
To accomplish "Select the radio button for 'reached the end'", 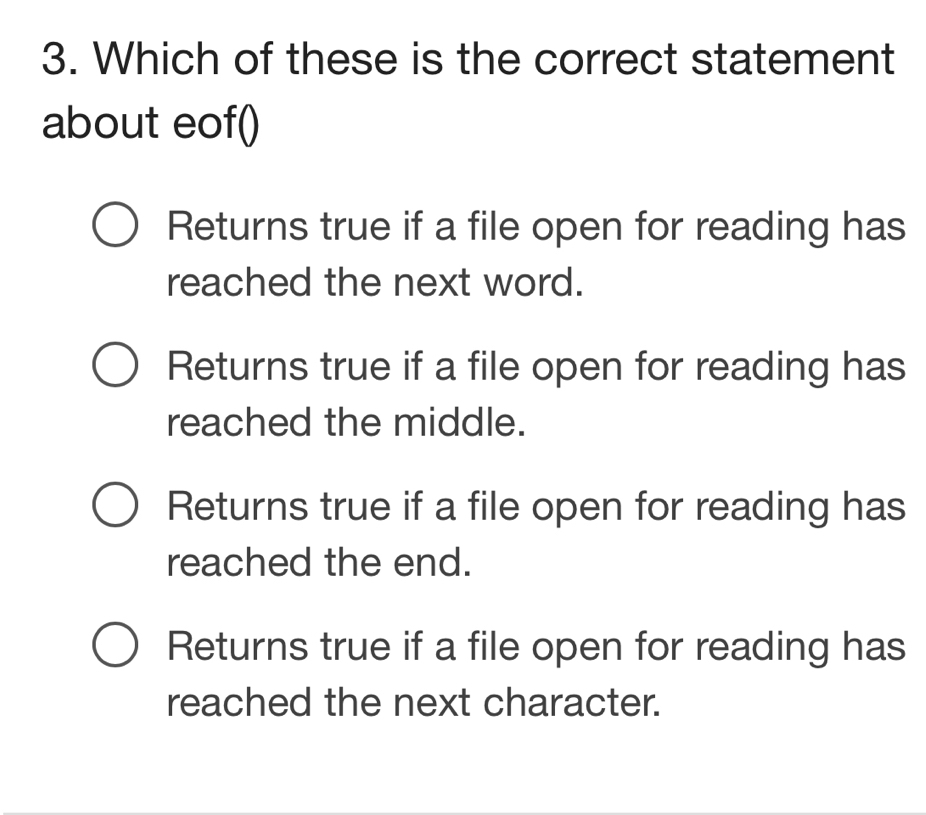I will coord(115,504).
